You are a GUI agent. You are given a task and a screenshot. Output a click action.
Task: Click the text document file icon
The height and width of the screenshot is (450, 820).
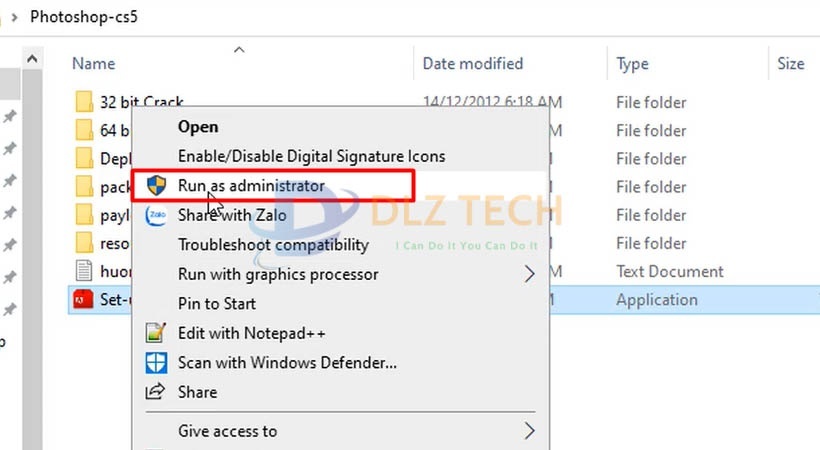[84, 271]
